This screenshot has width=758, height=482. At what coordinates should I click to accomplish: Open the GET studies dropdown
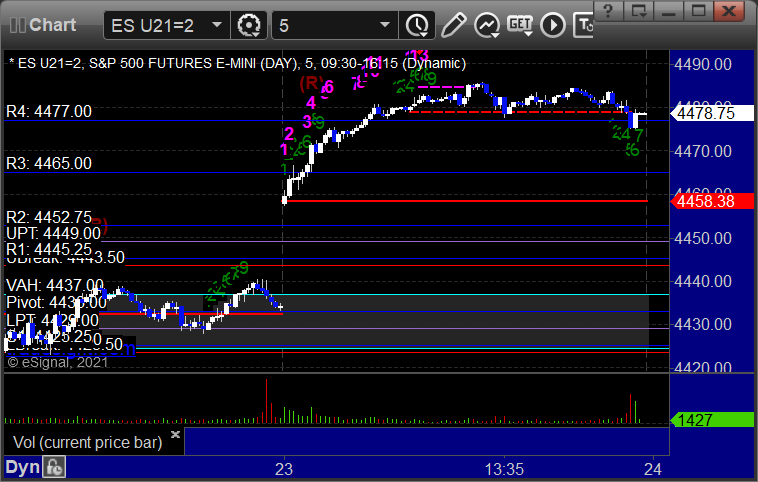coord(520,25)
